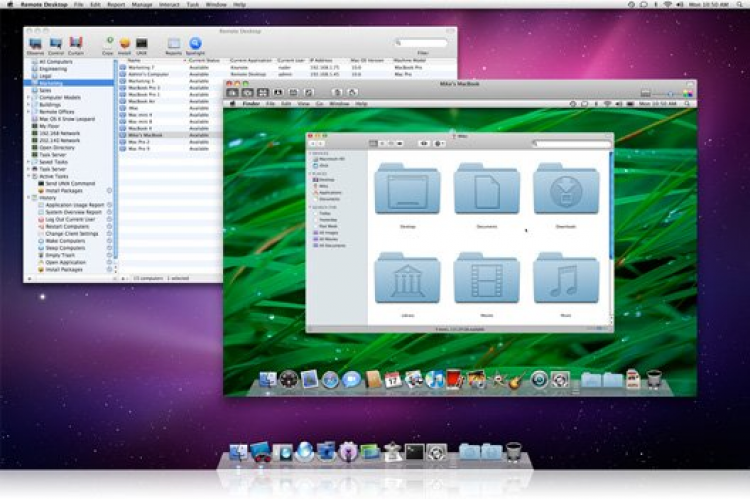The height and width of the screenshot is (499, 750).
Task: Click the Control toolbar icon
Action: pos(56,44)
